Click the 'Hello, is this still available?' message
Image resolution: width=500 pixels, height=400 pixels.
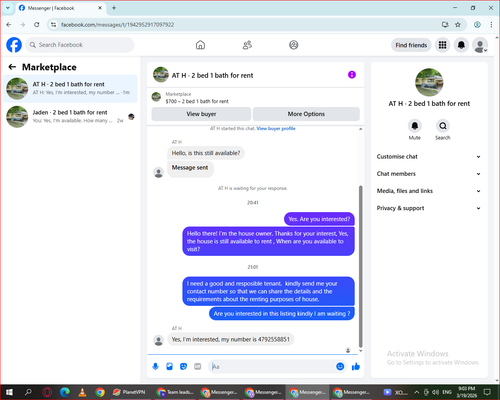coord(206,153)
